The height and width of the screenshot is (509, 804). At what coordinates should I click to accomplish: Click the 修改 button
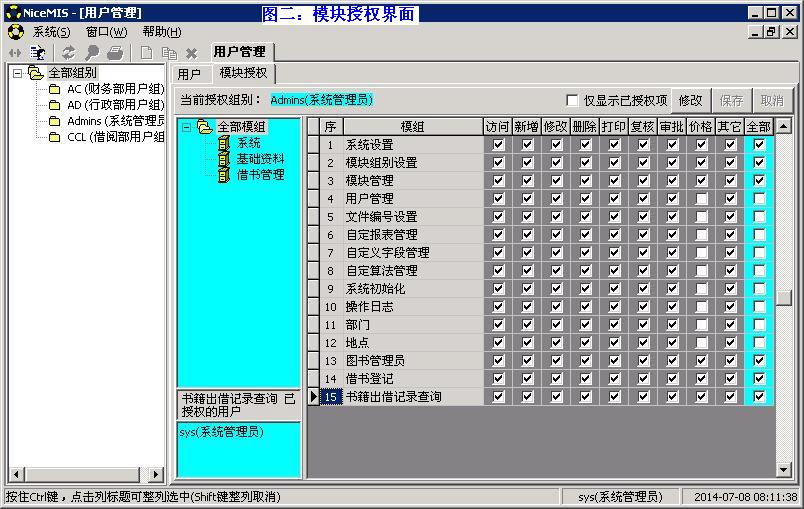691,100
